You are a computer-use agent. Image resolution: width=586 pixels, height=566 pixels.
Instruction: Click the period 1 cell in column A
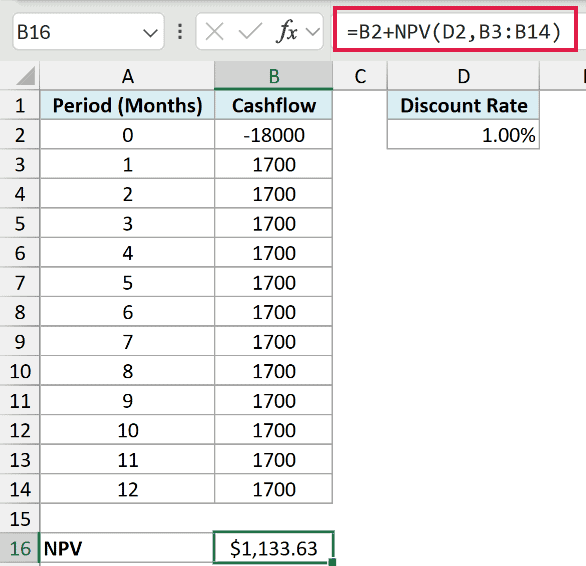click(x=127, y=164)
